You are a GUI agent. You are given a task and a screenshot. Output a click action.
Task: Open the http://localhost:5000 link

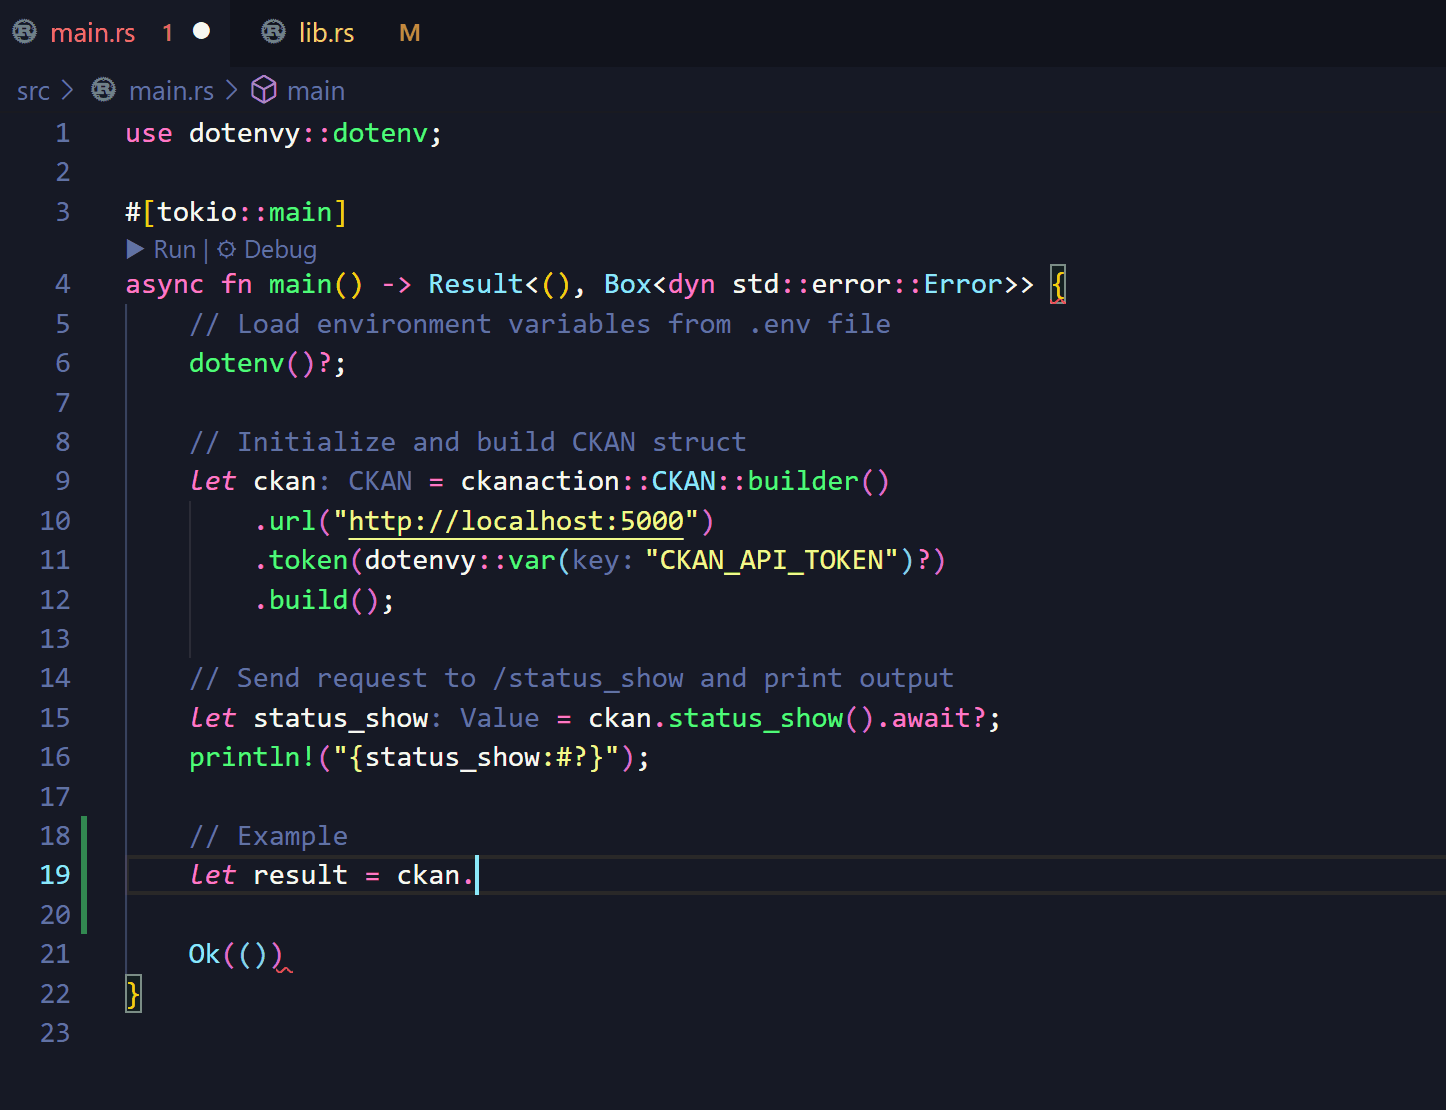point(515,521)
